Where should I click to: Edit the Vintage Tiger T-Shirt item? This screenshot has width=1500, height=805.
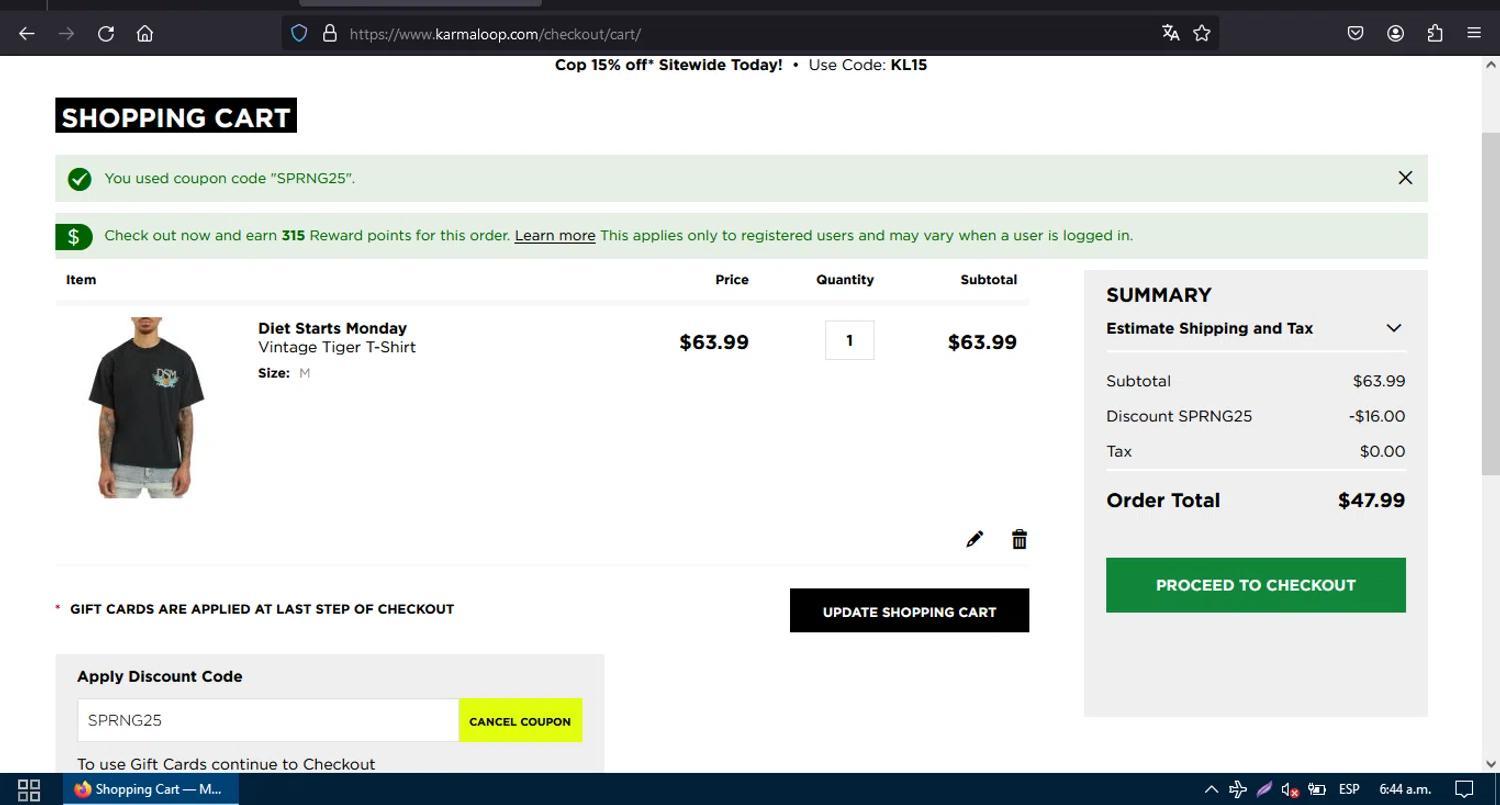[974, 539]
